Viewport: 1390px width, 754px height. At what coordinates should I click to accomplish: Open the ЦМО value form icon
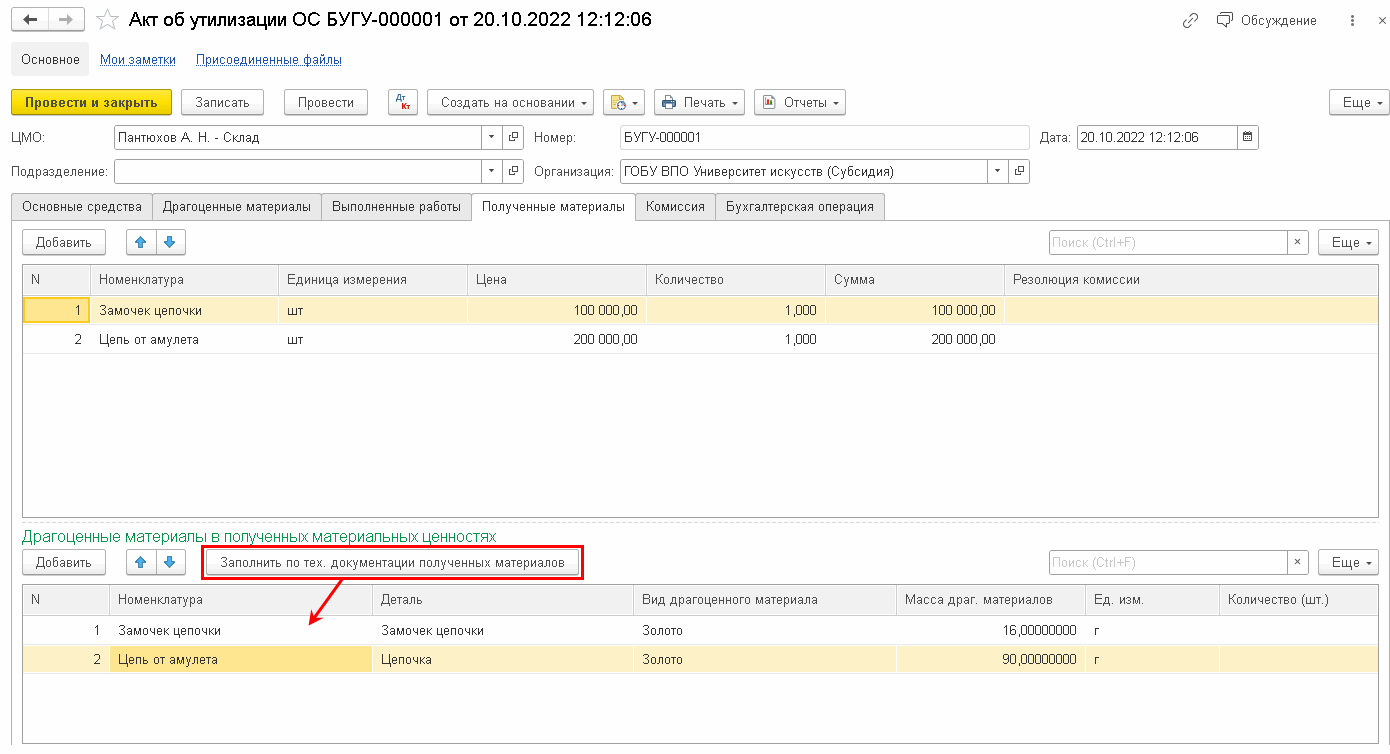513,138
